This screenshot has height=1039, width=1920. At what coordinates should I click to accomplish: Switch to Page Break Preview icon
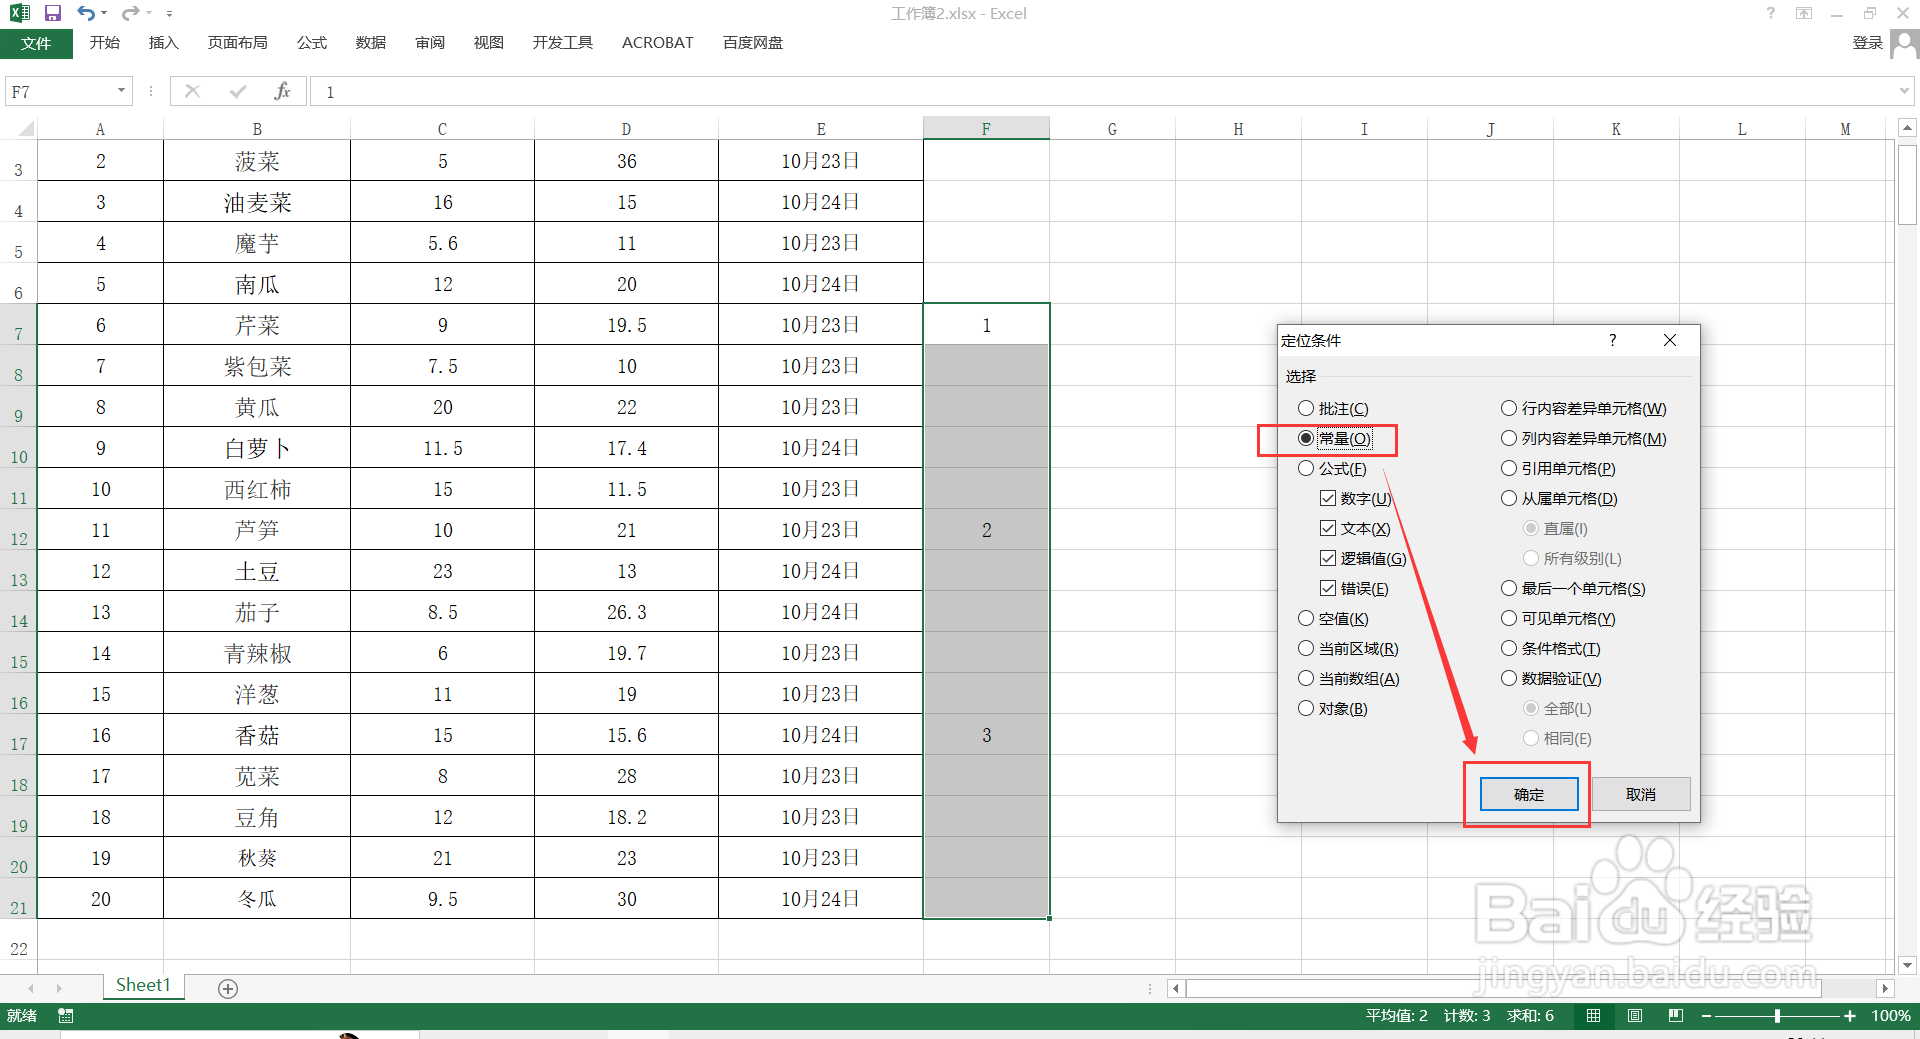click(1676, 1016)
